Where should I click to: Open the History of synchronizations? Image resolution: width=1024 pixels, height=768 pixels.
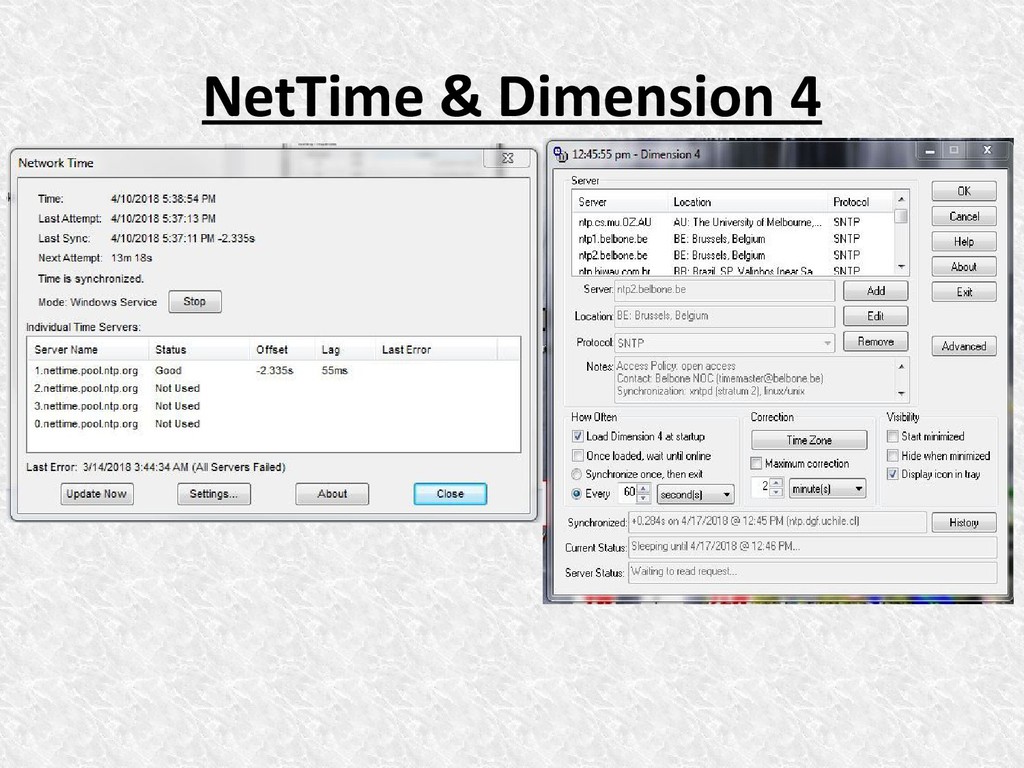(x=964, y=522)
